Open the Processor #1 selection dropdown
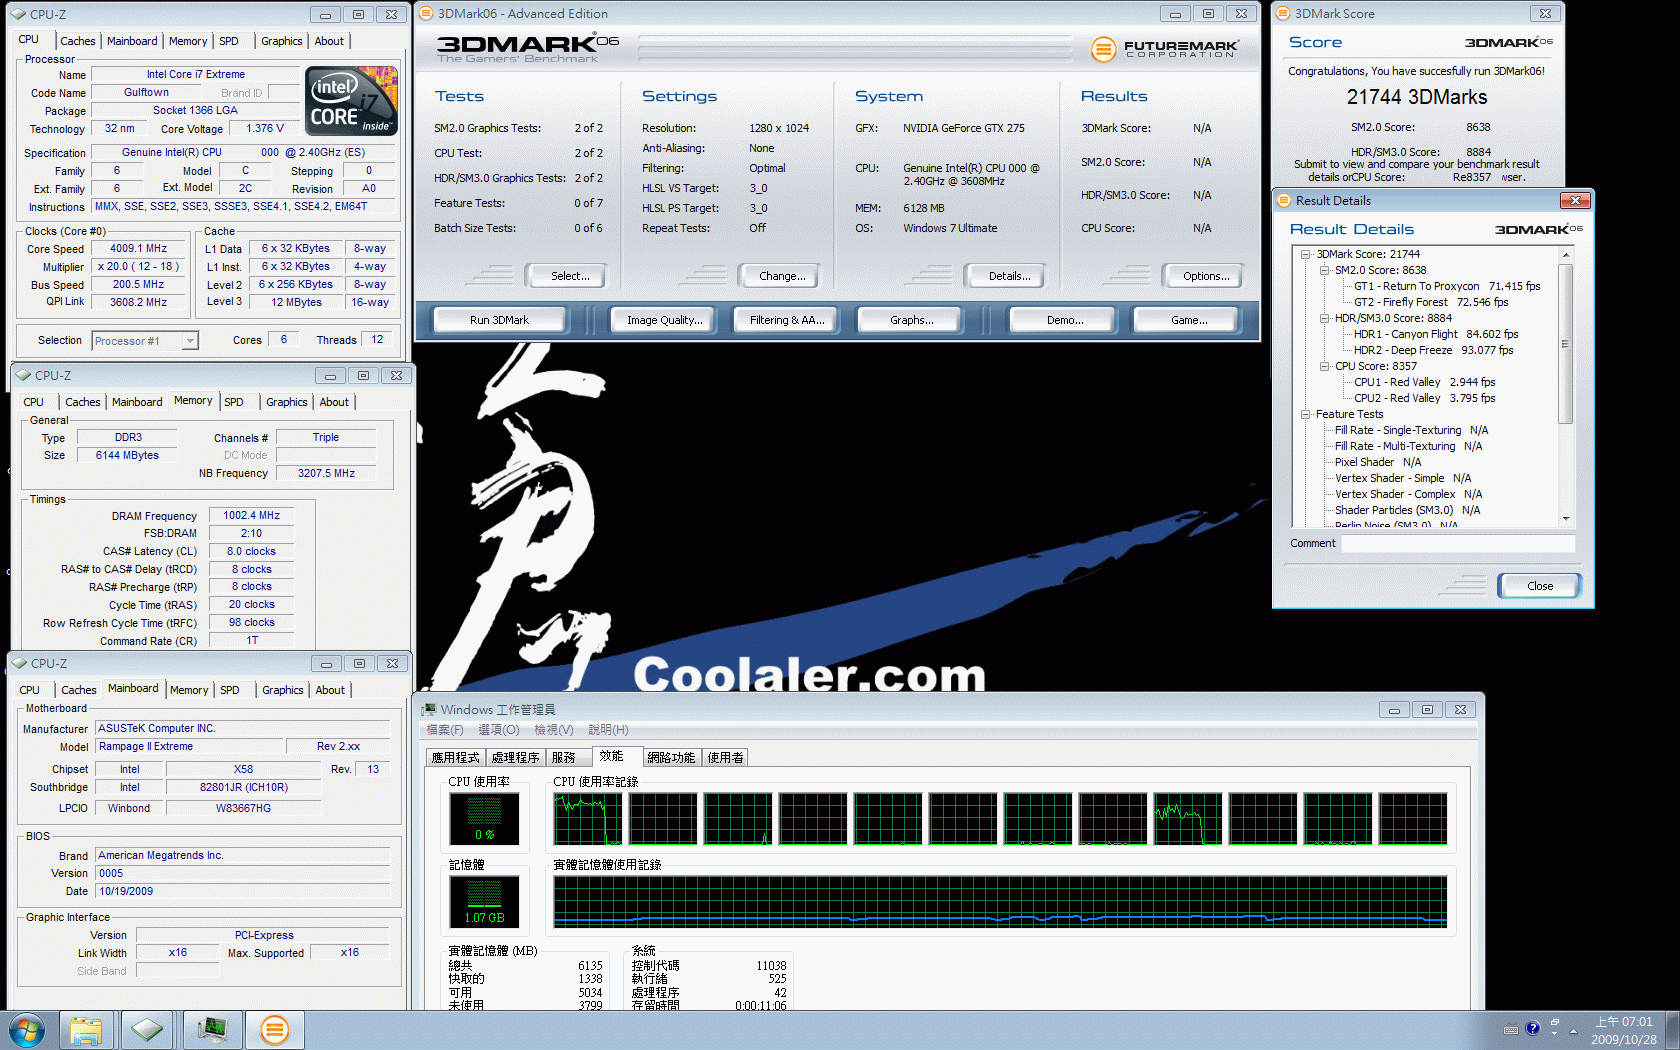 [189, 341]
